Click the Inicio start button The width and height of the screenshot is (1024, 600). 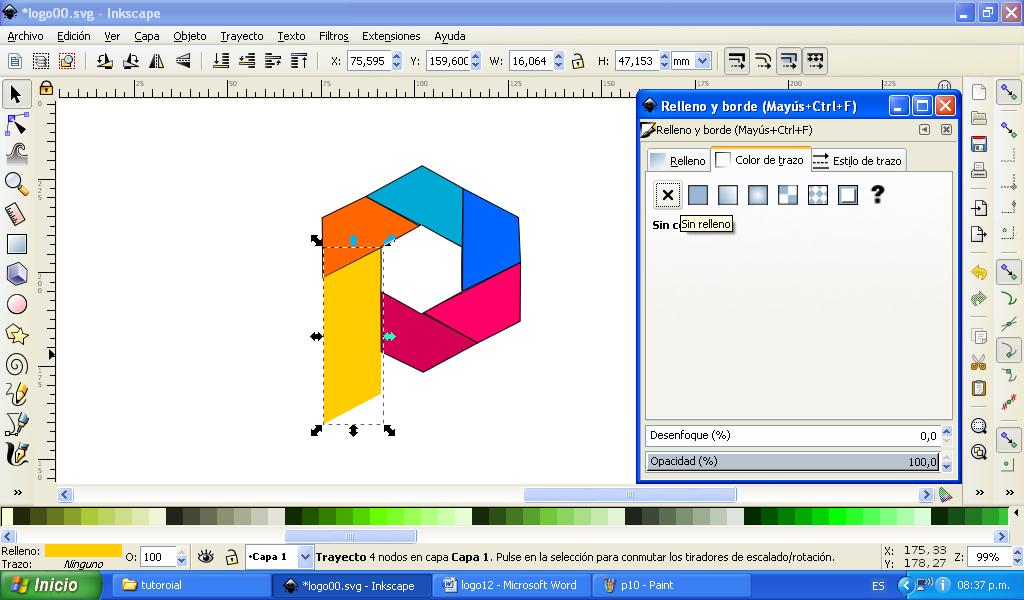point(51,585)
